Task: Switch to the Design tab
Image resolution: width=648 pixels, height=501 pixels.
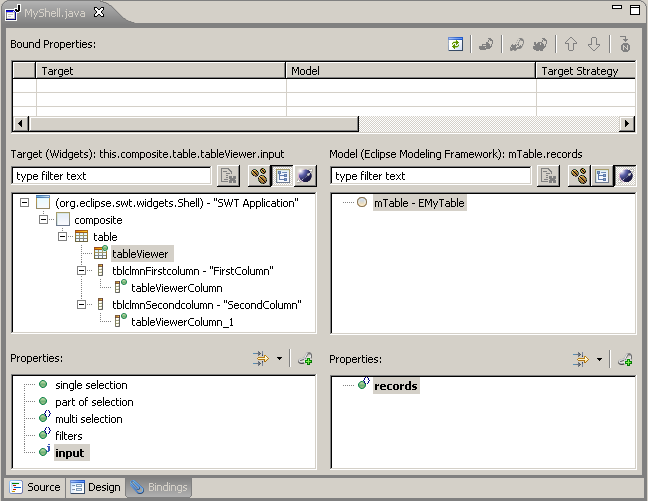Action: [x=95, y=487]
